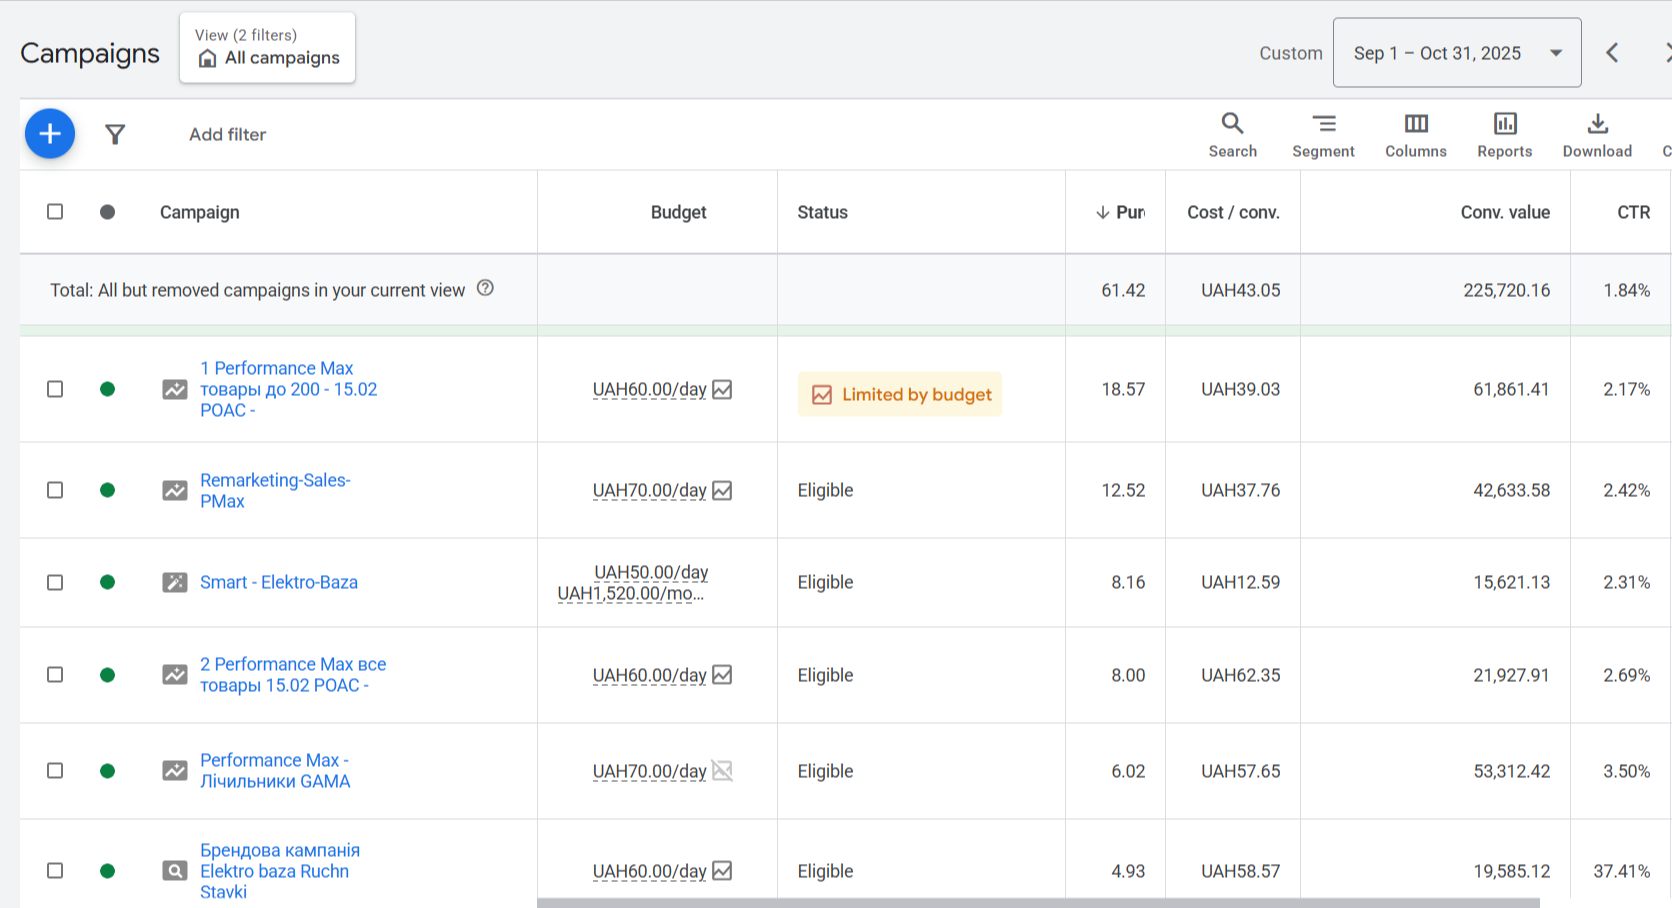The image size is (1672, 908).
Task: Check the Smart - Elektro-Baza row checkbox
Action: [55, 582]
